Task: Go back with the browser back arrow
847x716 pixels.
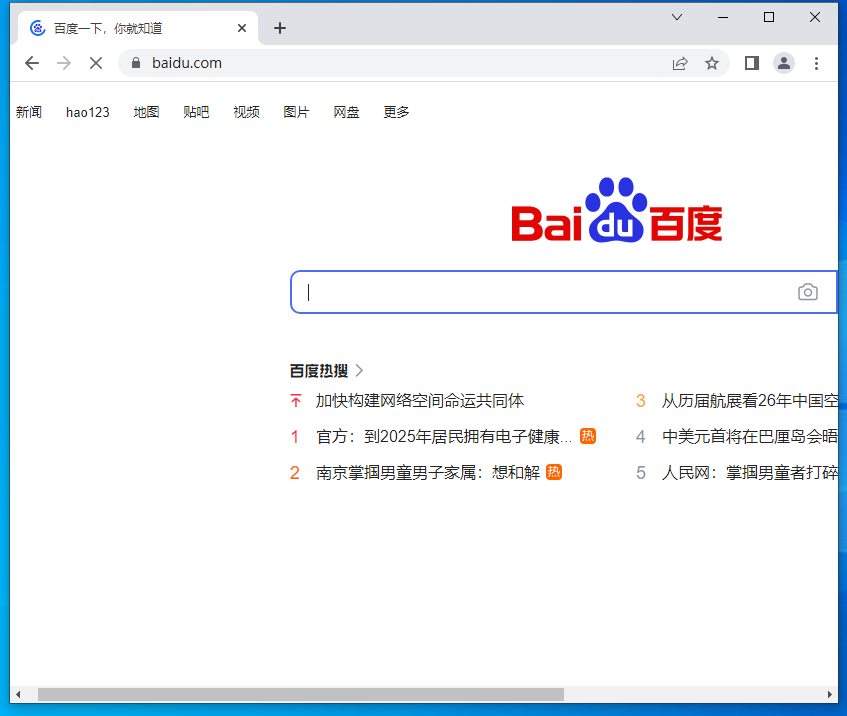Action: tap(32, 63)
